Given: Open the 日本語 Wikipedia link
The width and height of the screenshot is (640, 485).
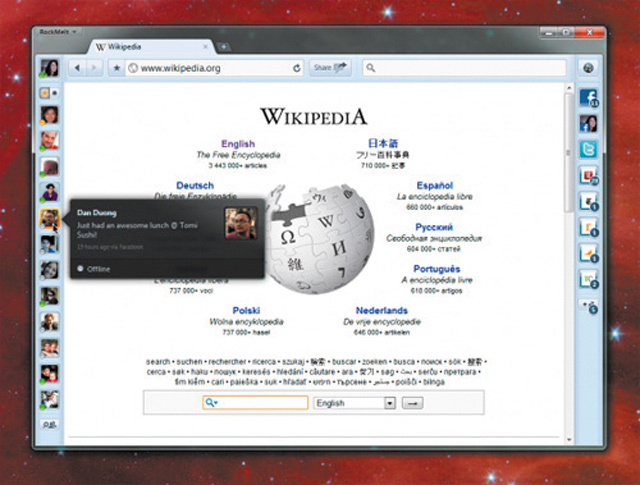Looking at the screenshot, I should [x=382, y=143].
